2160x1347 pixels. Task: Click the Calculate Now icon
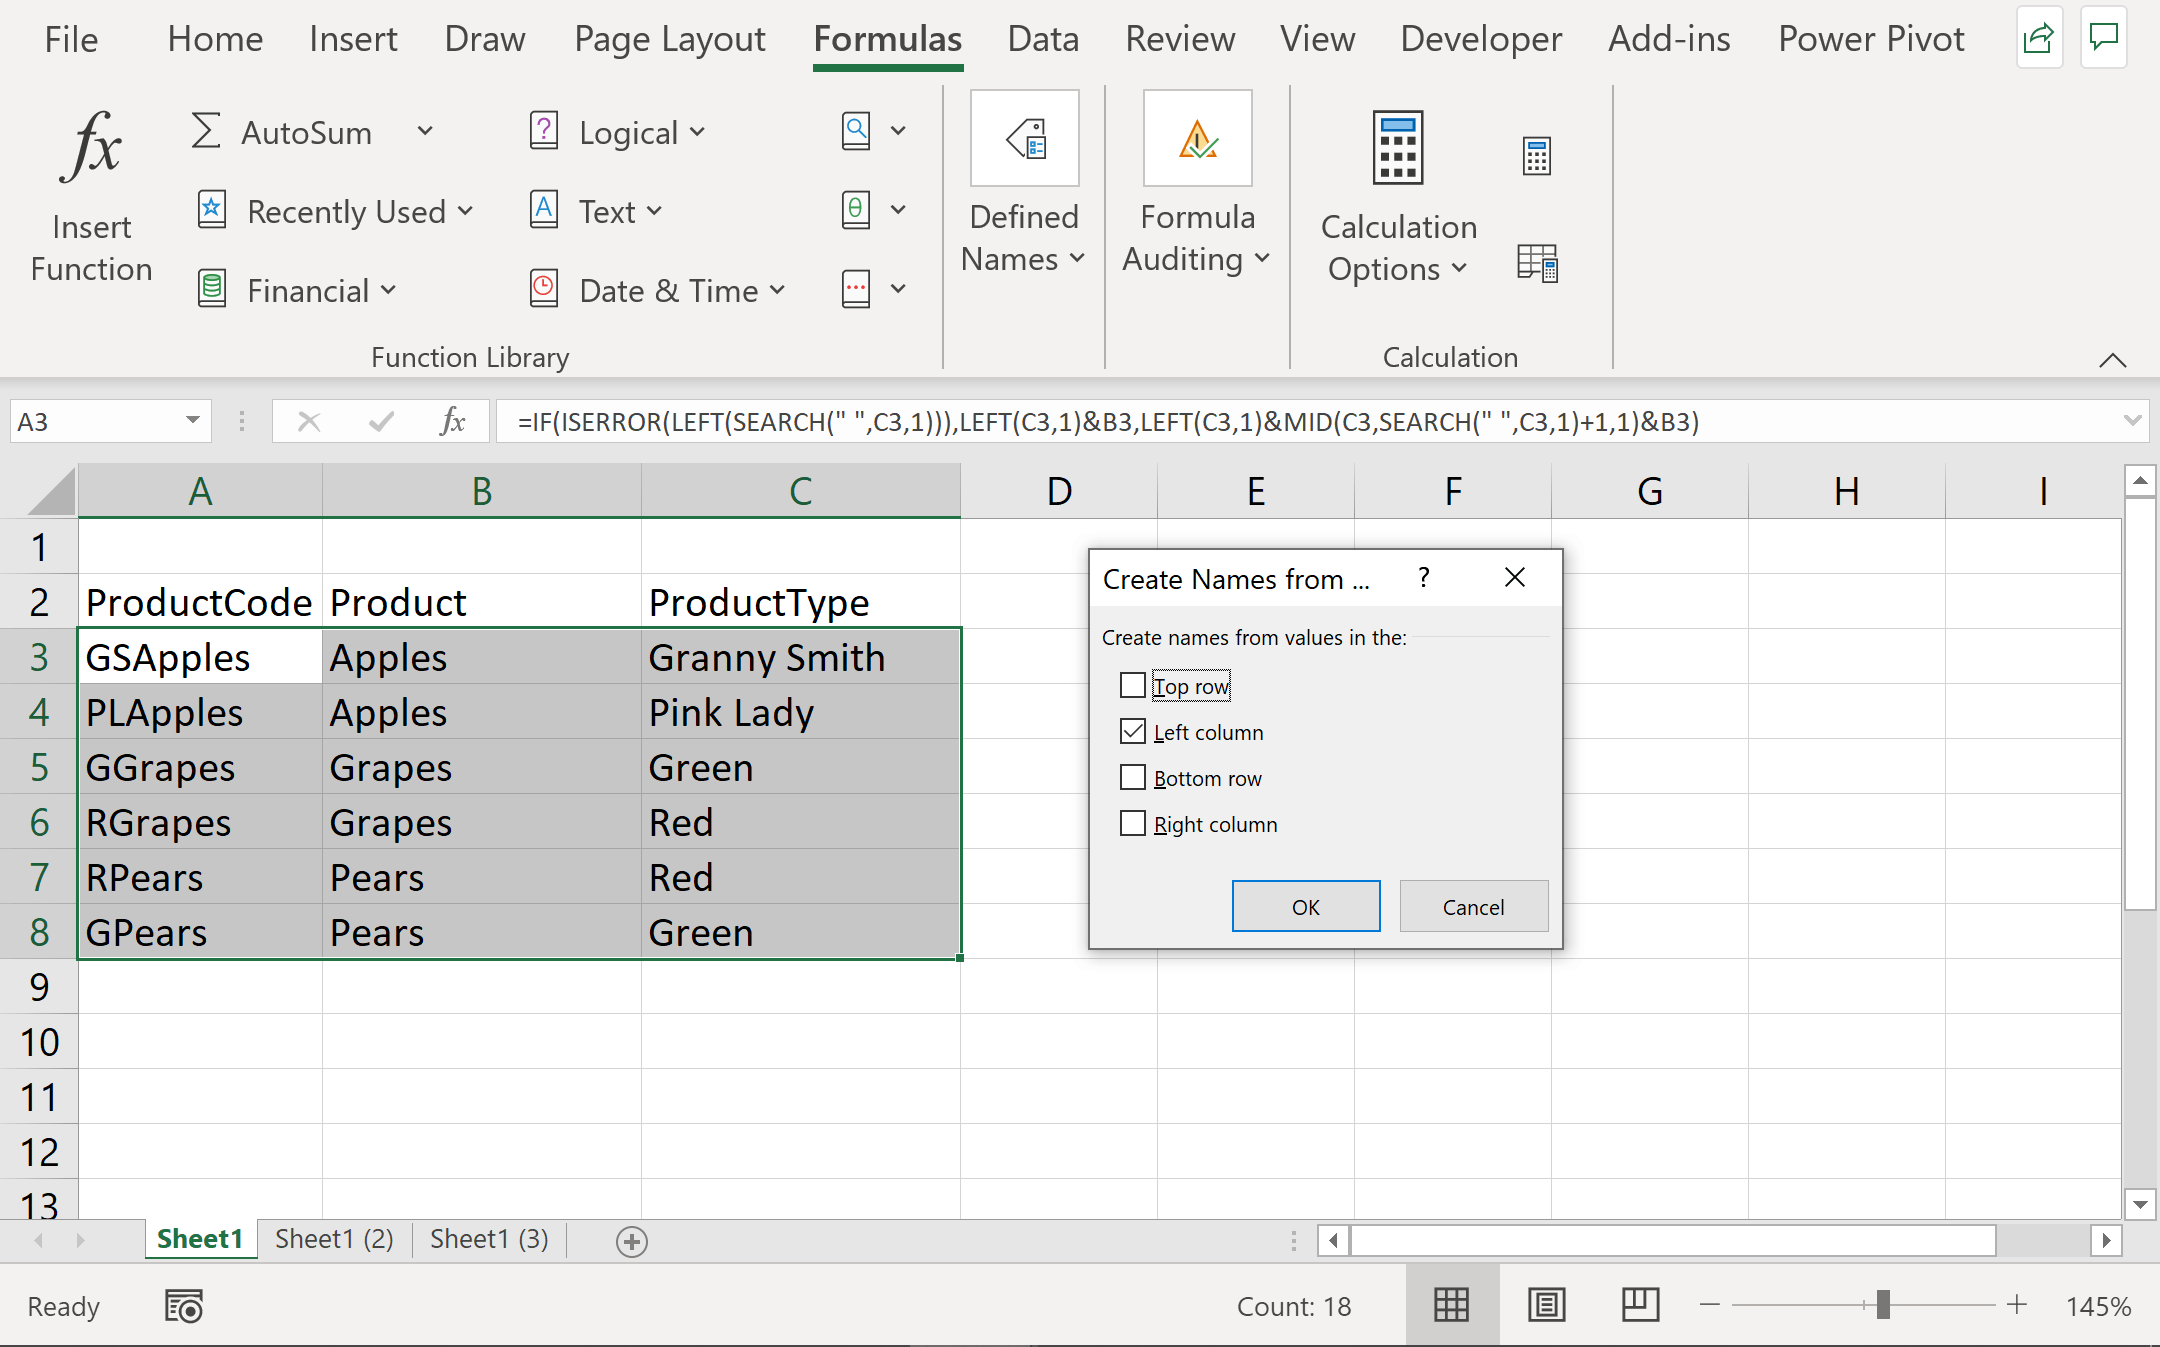1536,156
